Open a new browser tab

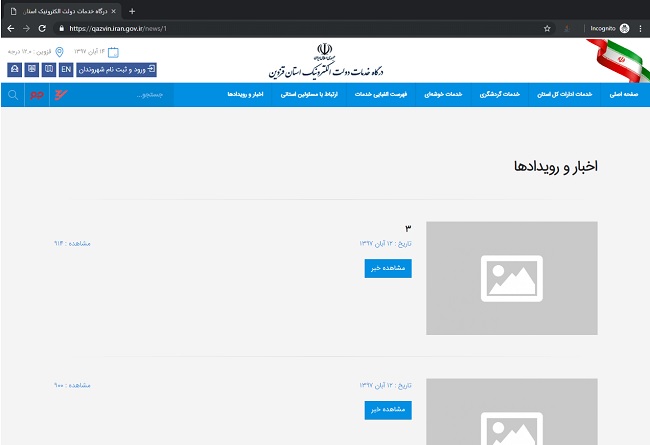click(132, 11)
